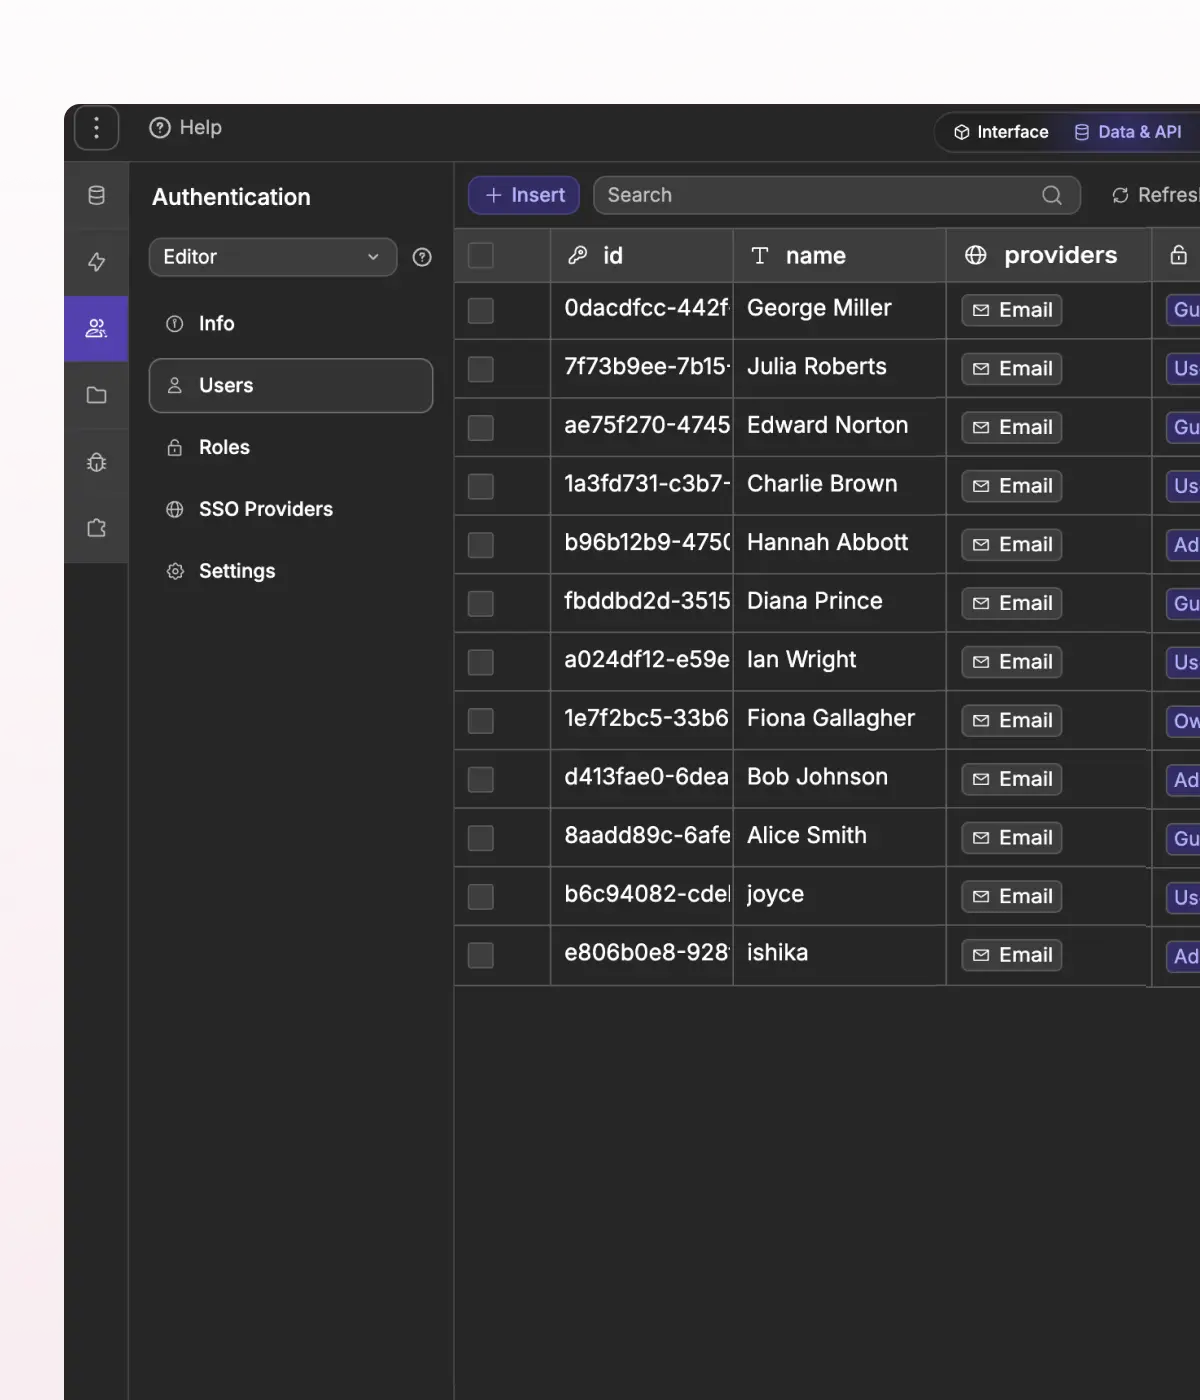Image resolution: width=1200 pixels, height=1400 pixels.
Task: Check the Hannah Abbott row checkbox
Action: (481, 545)
